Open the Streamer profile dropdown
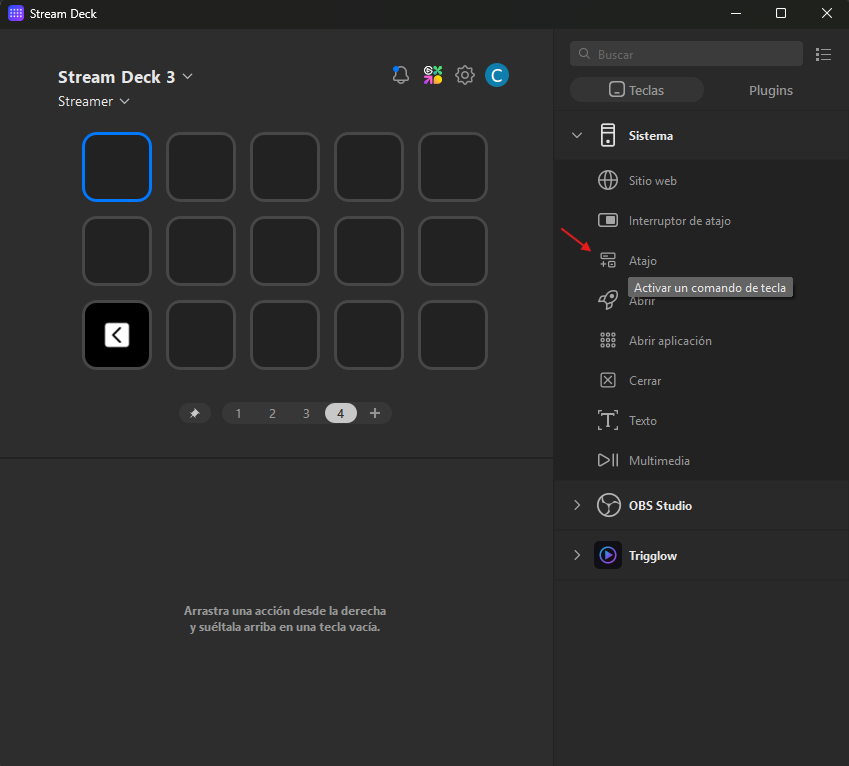This screenshot has width=849, height=766. coord(94,101)
